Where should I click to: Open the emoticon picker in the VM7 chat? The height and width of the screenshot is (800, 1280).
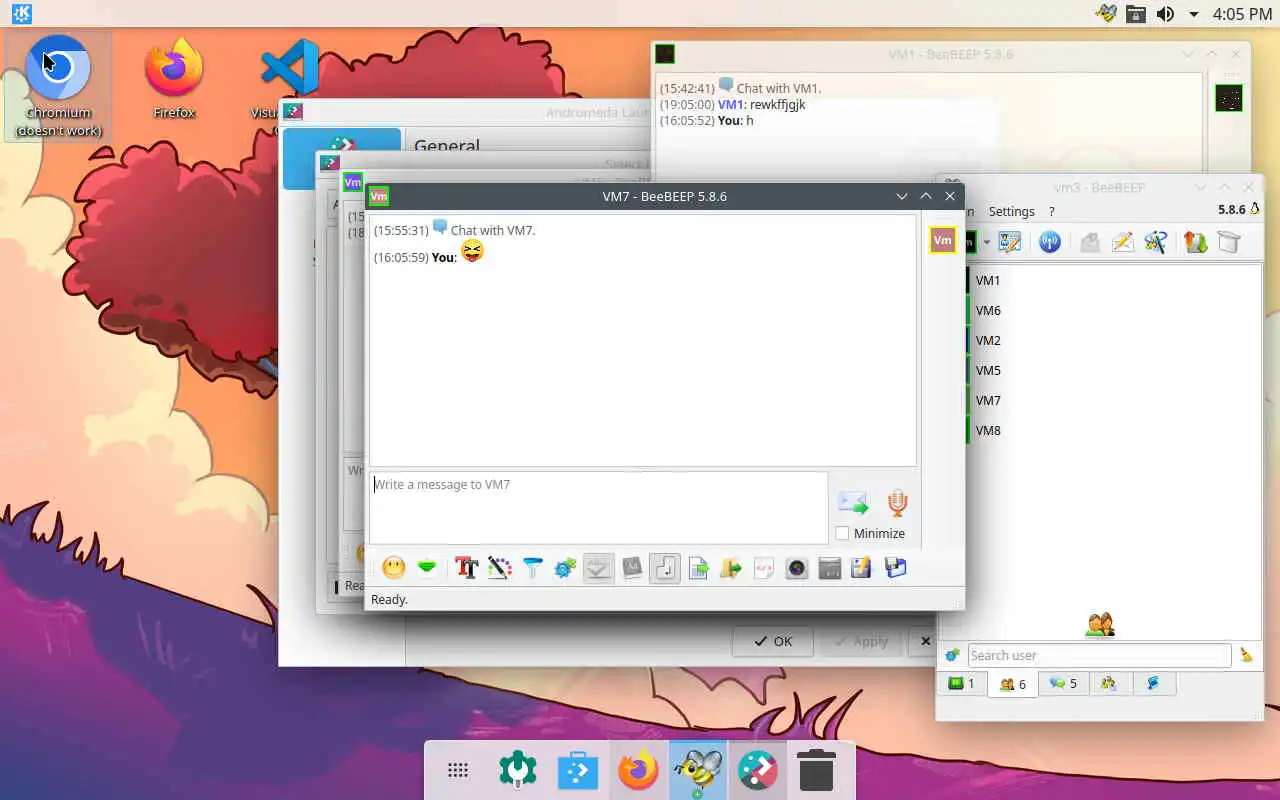coord(394,568)
